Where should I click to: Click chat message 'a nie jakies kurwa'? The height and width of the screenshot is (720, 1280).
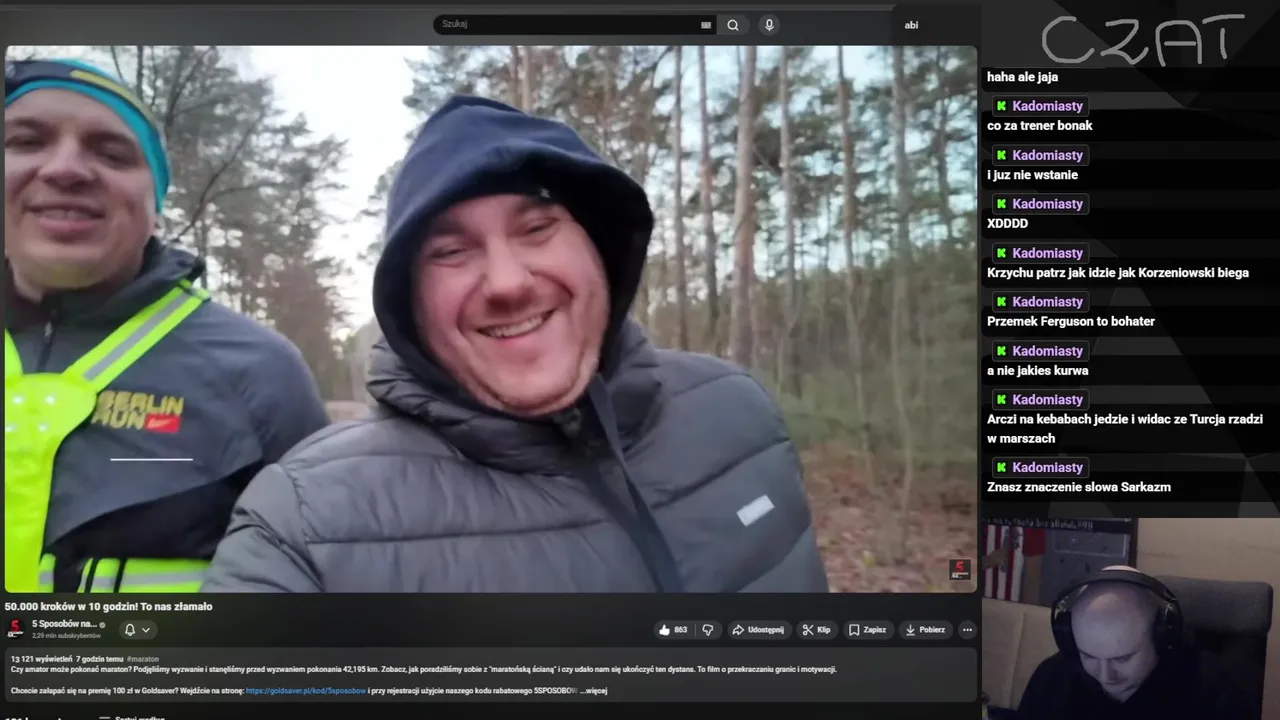tap(1038, 371)
